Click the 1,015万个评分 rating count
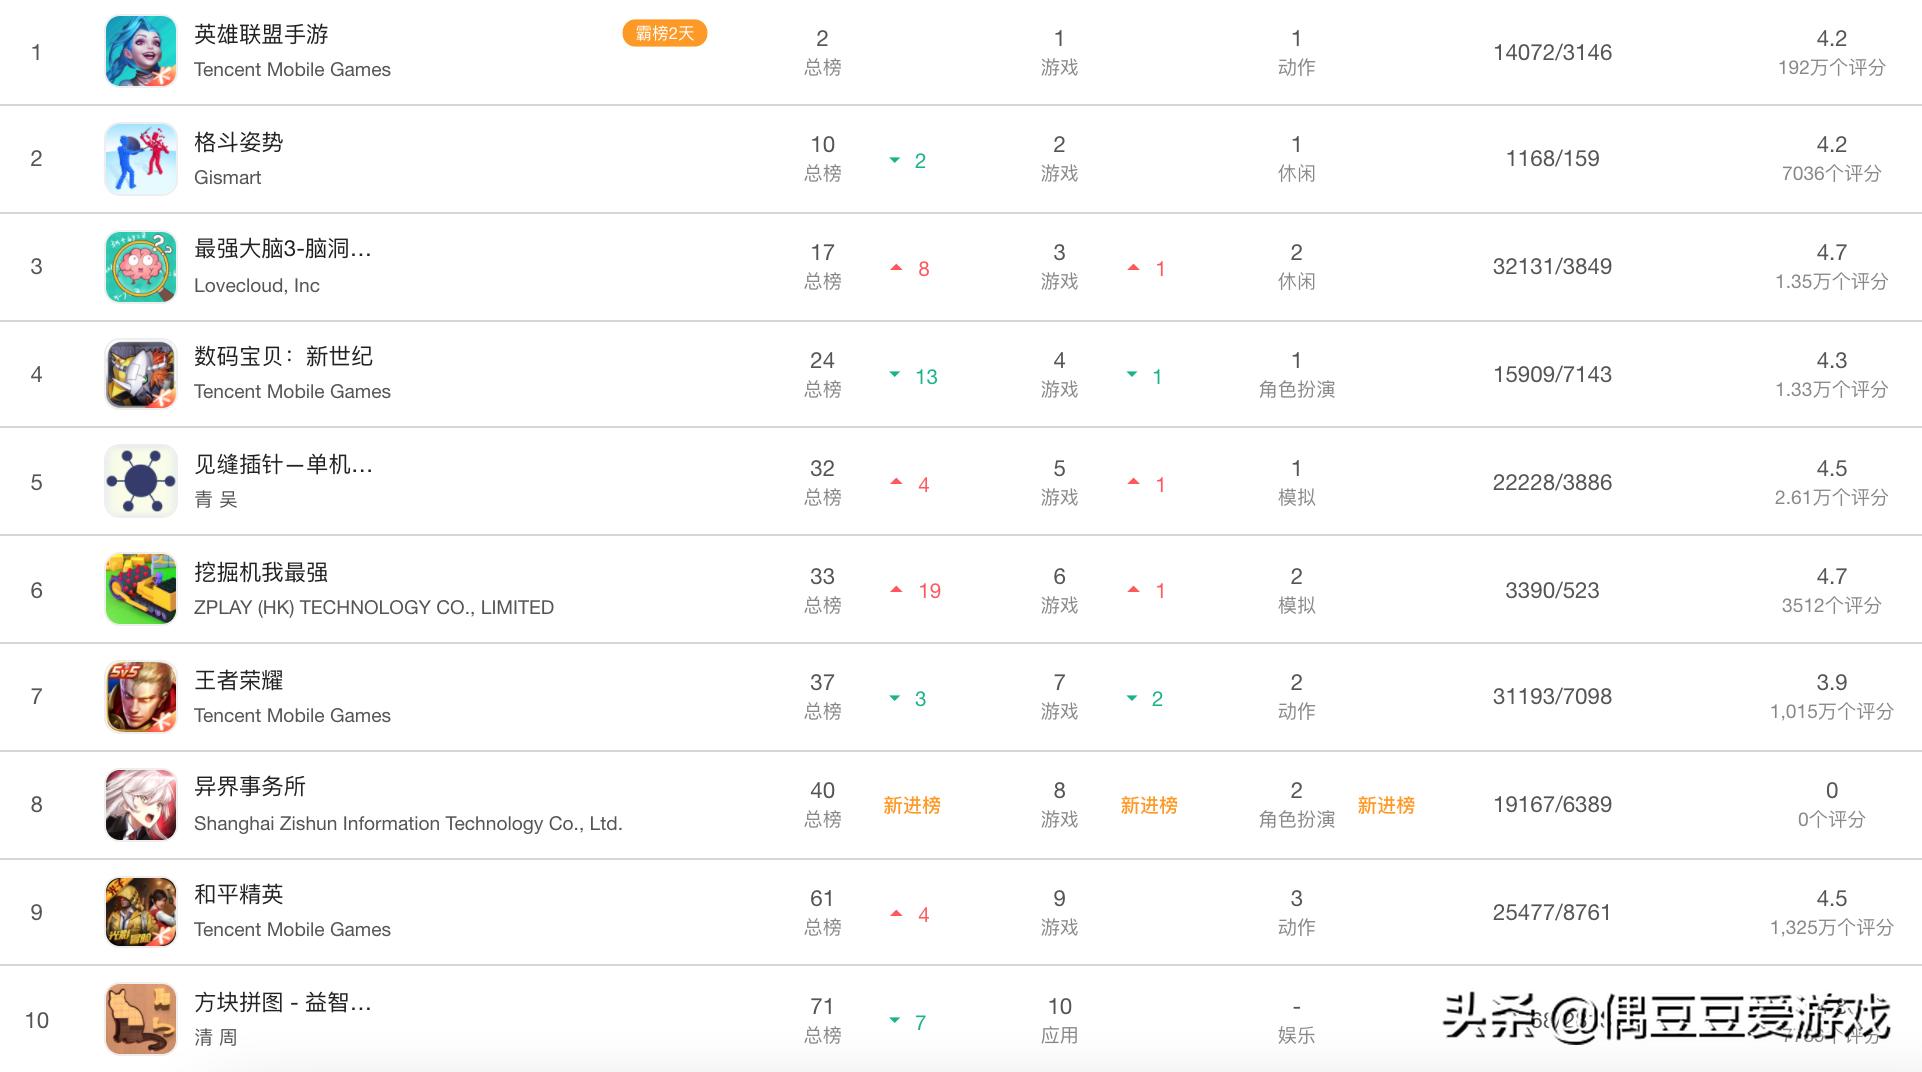1922x1072 pixels. pos(1831,712)
